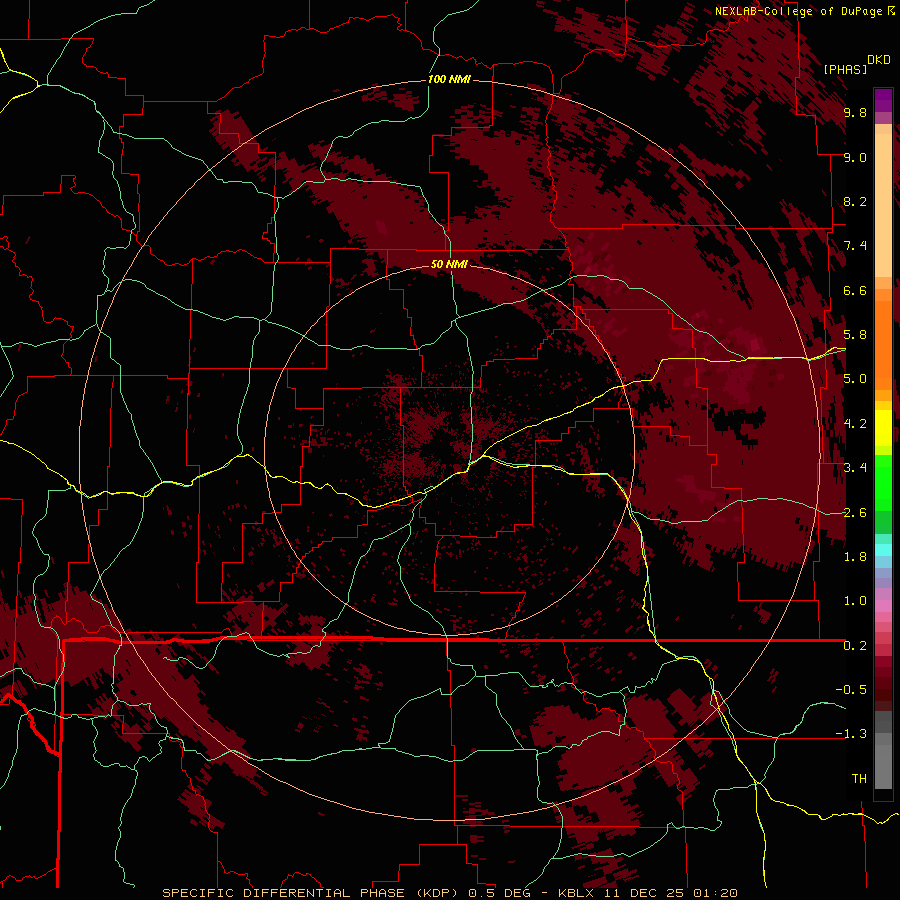900x900 pixels.
Task: Click the -1.3 value on color scale
Action: [x=851, y=734]
